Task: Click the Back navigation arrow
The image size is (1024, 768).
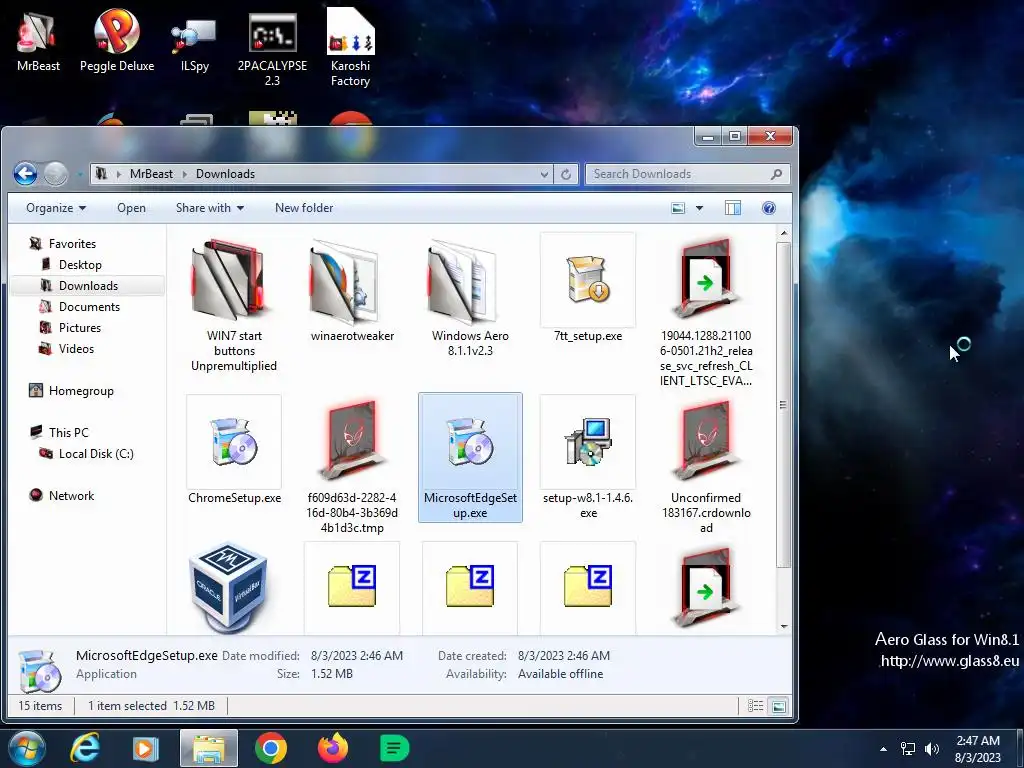Action: pos(25,174)
